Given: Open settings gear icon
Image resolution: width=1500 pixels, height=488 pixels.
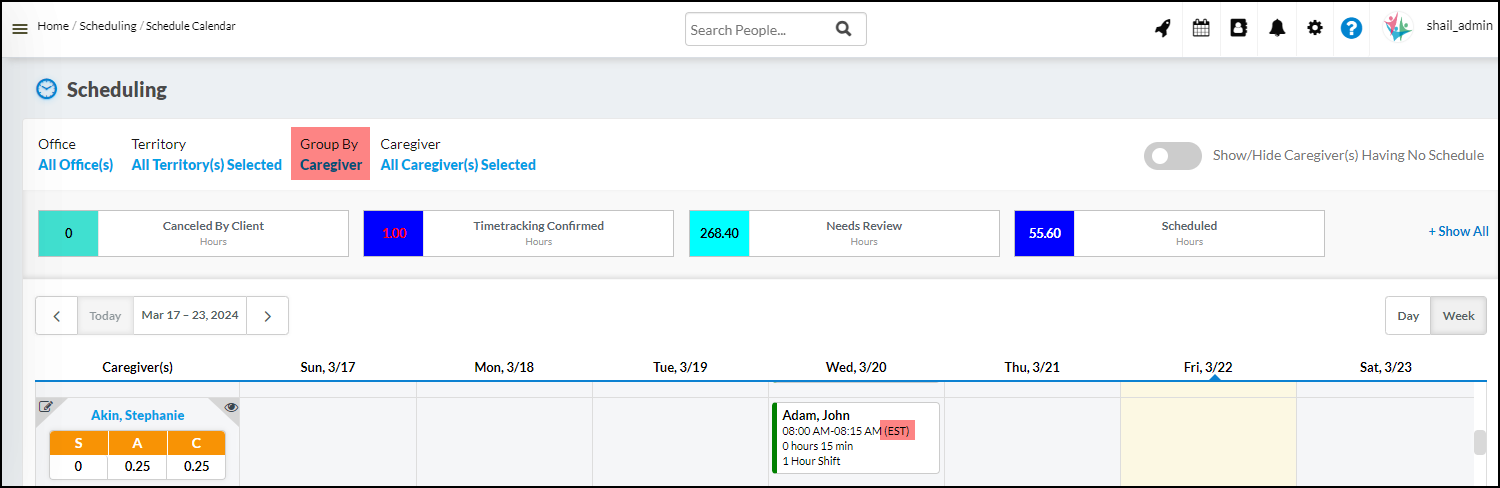Looking at the screenshot, I should (1315, 29).
